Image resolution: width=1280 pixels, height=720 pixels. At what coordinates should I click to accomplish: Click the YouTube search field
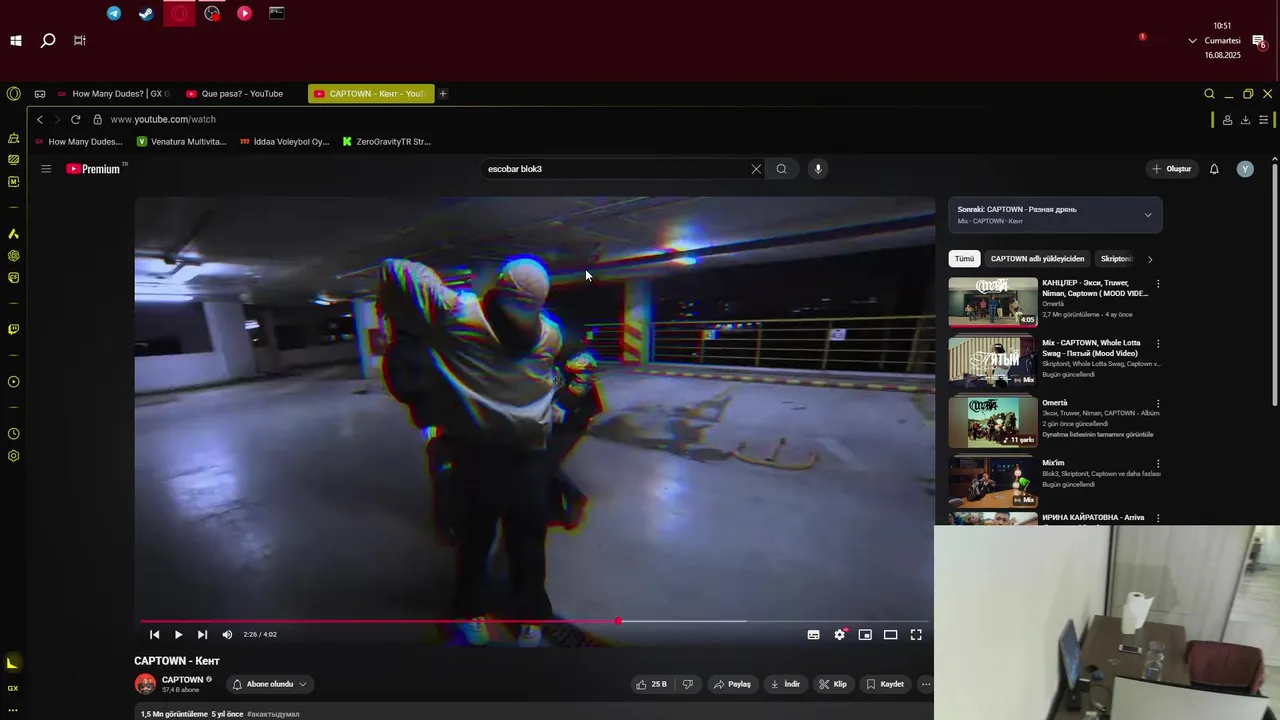[615, 169]
